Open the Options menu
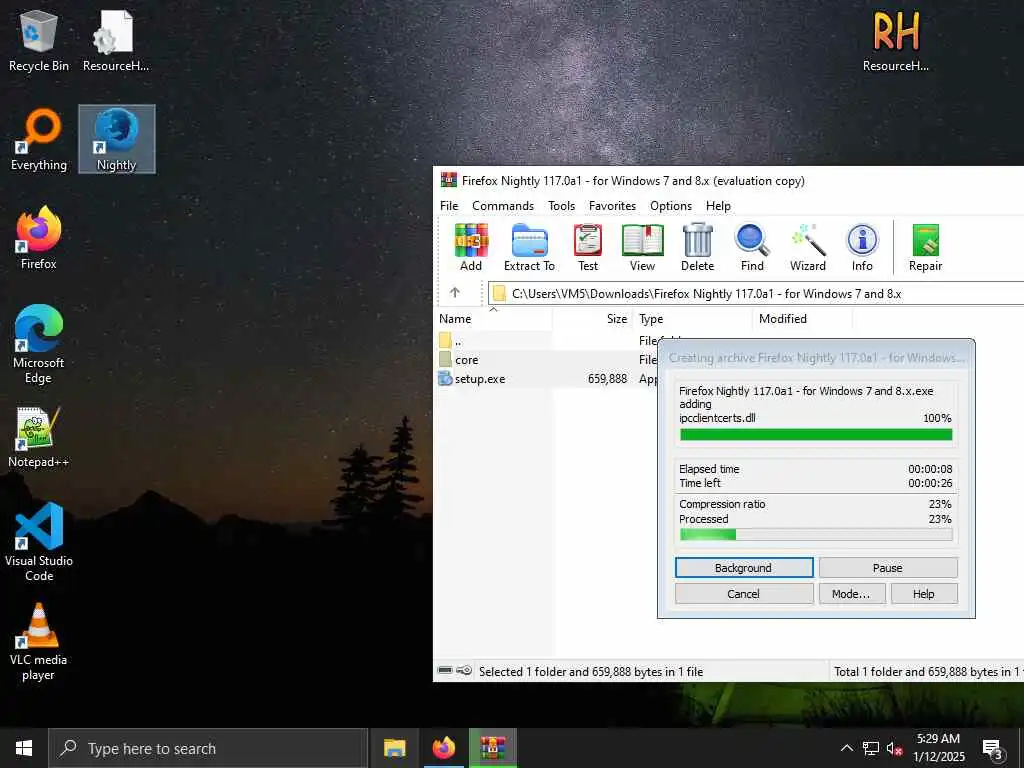 coord(671,206)
